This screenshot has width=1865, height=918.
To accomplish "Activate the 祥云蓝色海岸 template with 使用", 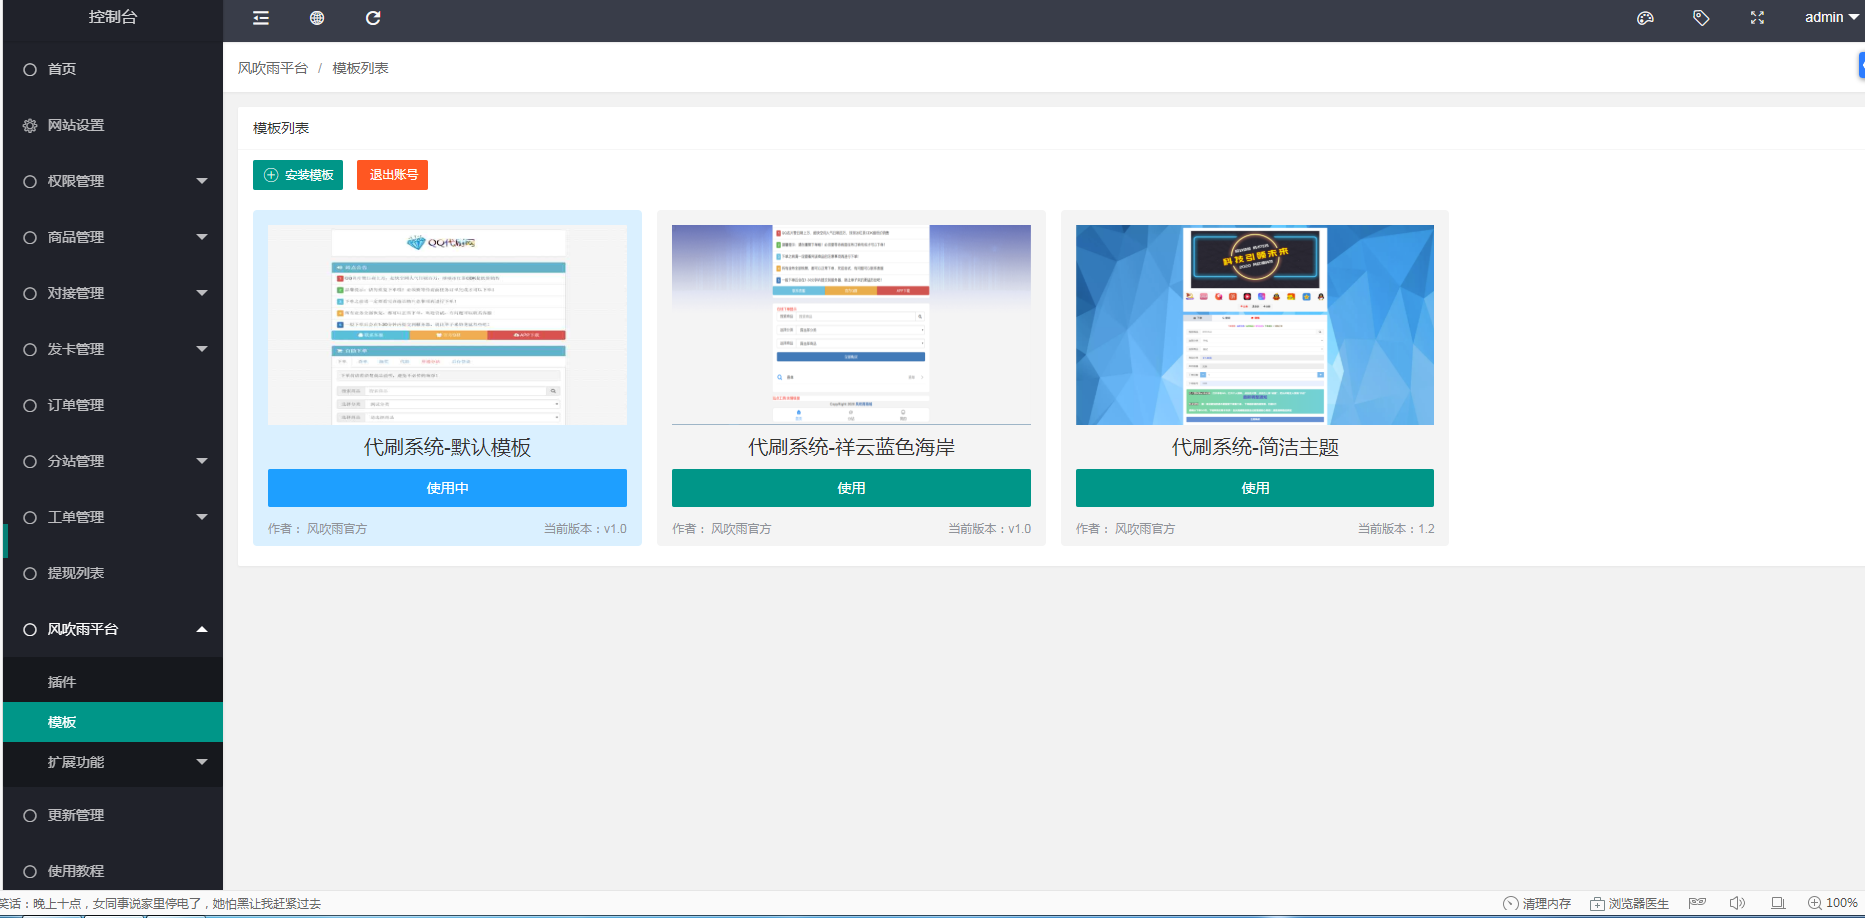I will [x=851, y=488].
